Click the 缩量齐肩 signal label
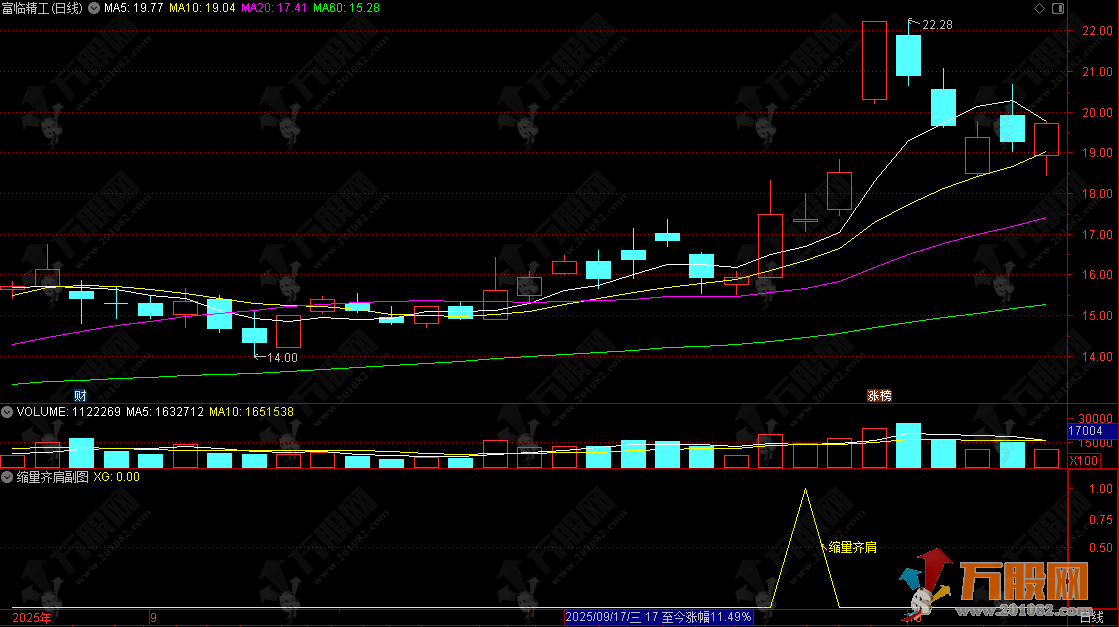This screenshot has width=1119, height=627. 852,547
